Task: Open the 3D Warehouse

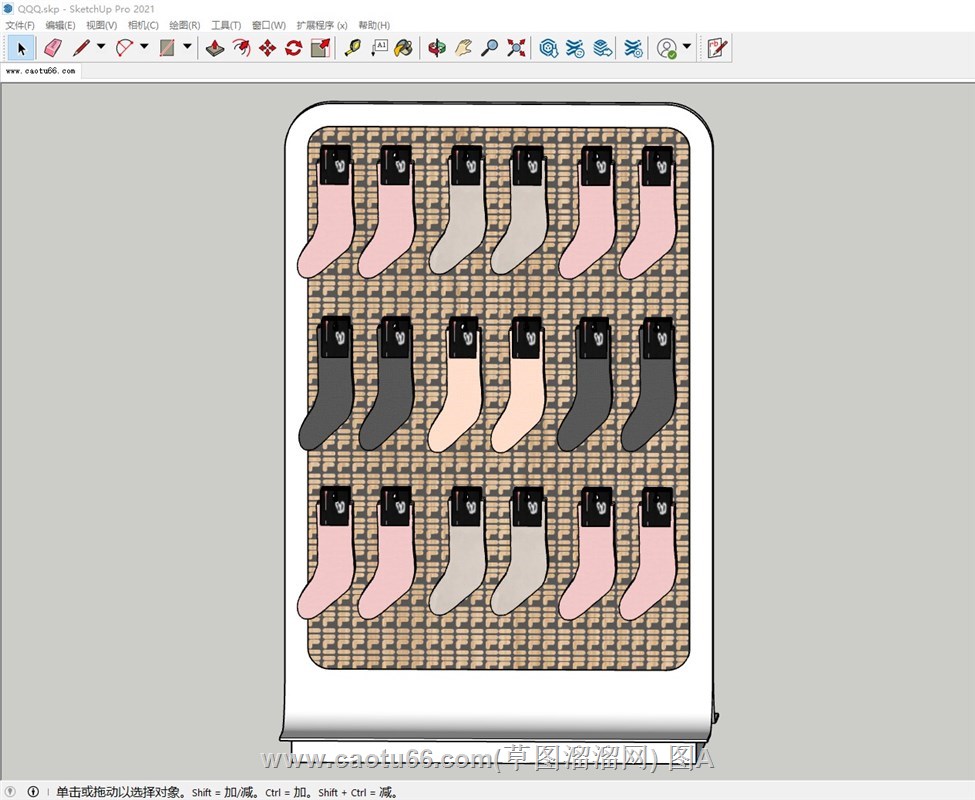Action: point(548,48)
